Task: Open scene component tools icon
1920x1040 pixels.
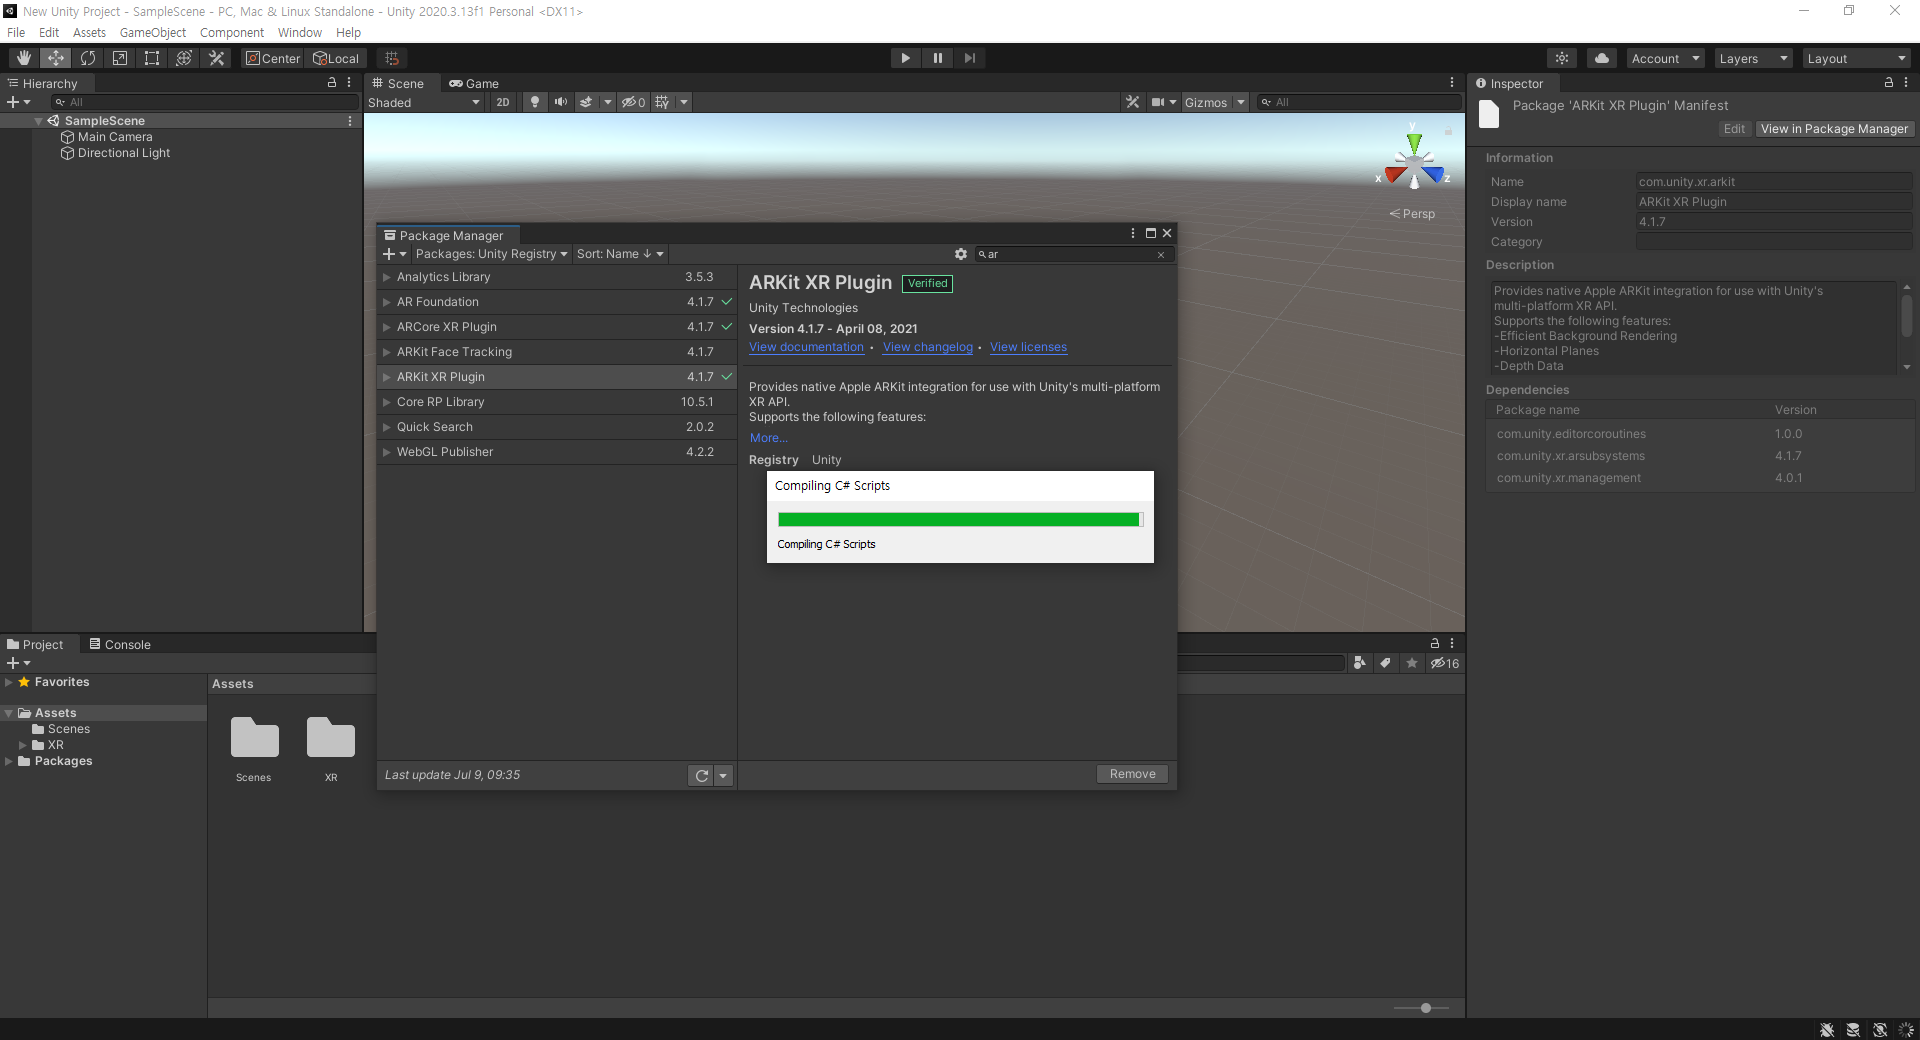Action: [x=1132, y=102]
